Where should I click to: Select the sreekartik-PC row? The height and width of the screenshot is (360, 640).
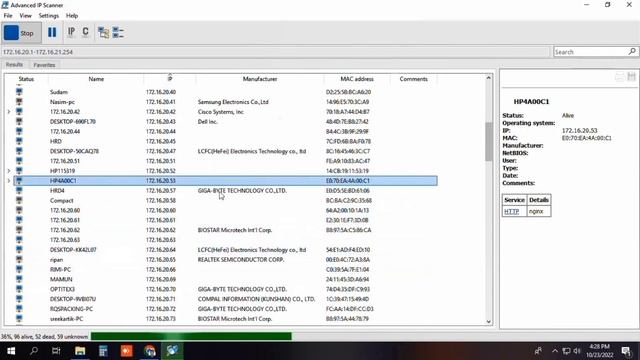point(225,319)
